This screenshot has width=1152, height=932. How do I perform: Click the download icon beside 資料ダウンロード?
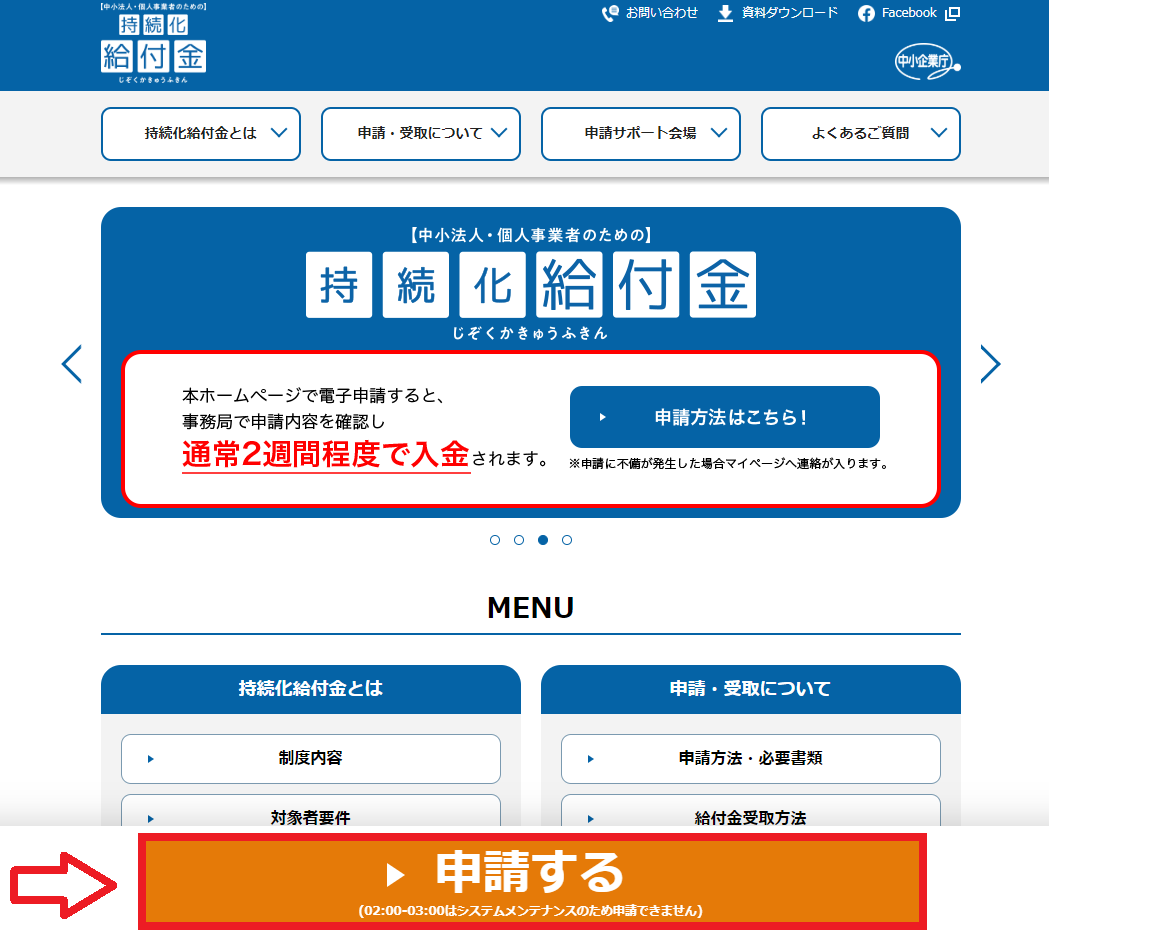725,13
